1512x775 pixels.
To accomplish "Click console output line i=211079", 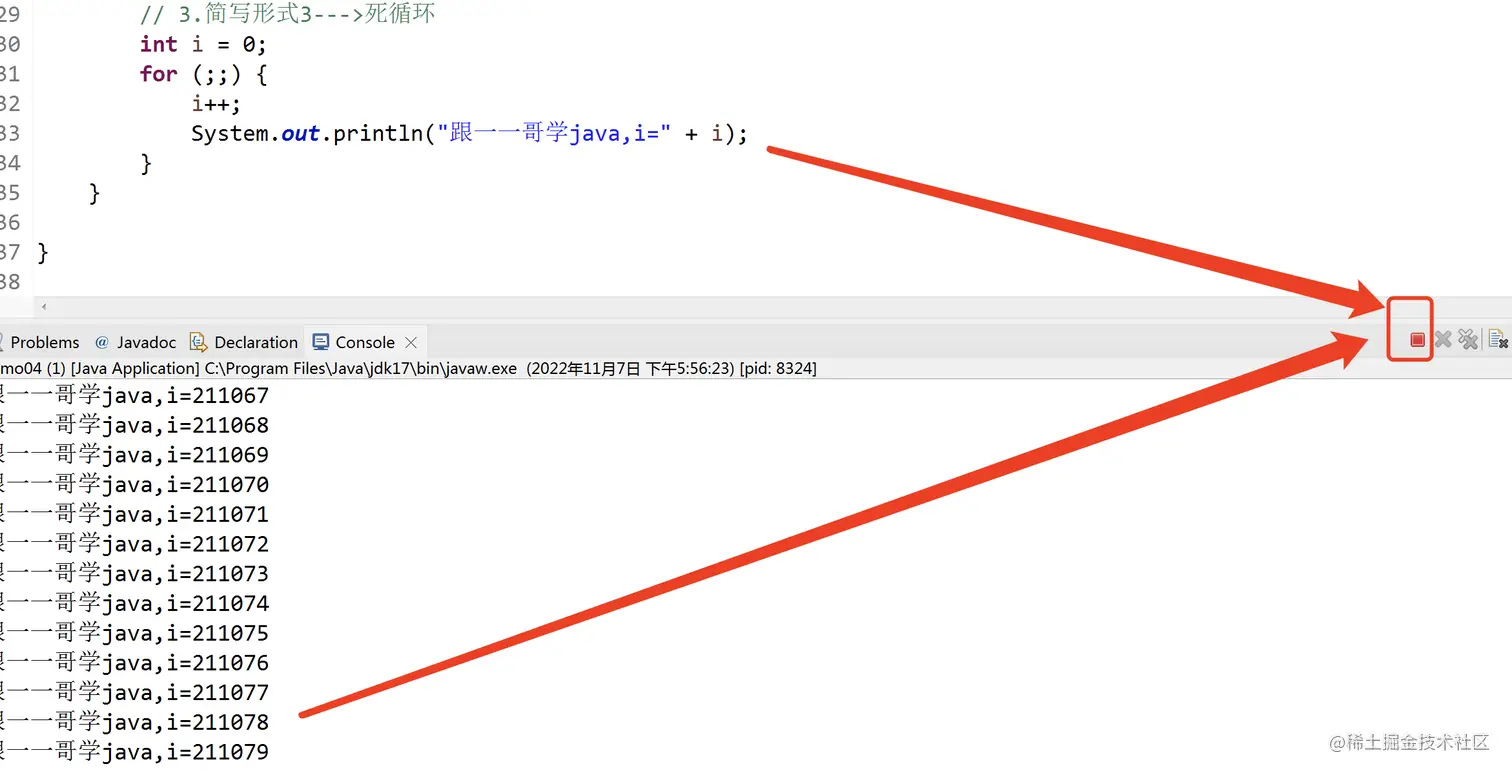I will (x=134, y=752).
